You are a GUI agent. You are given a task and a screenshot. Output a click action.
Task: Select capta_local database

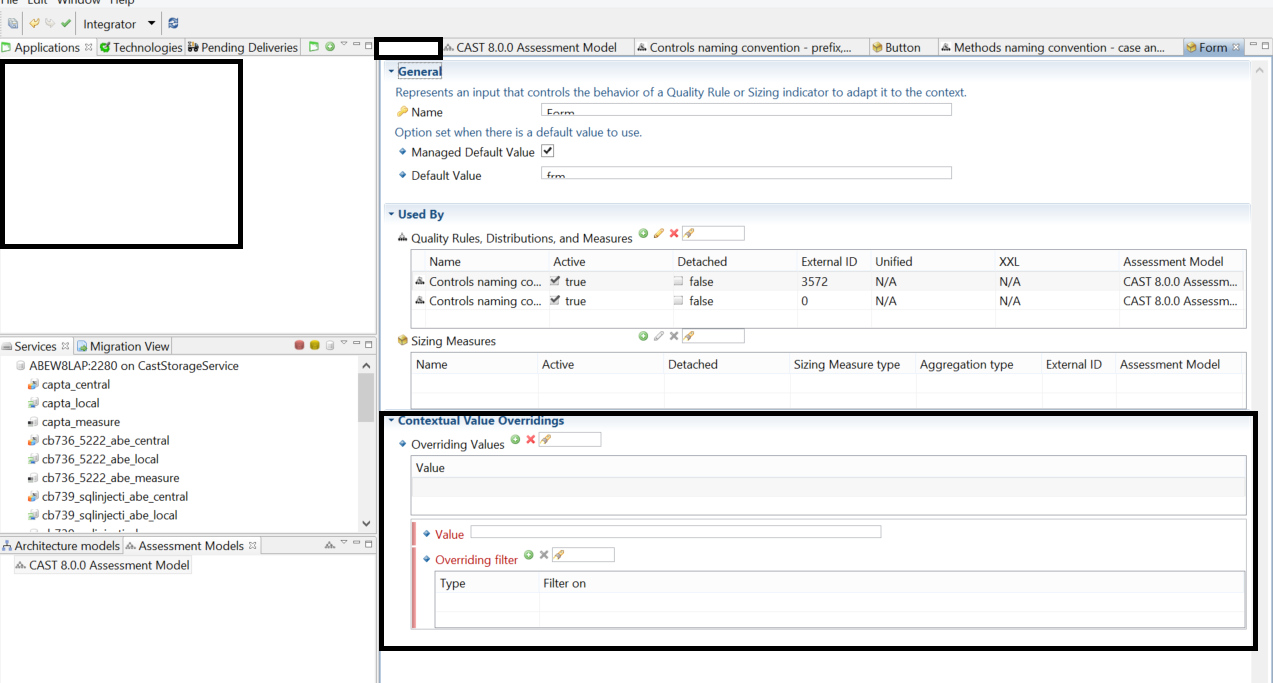point(71,404)
